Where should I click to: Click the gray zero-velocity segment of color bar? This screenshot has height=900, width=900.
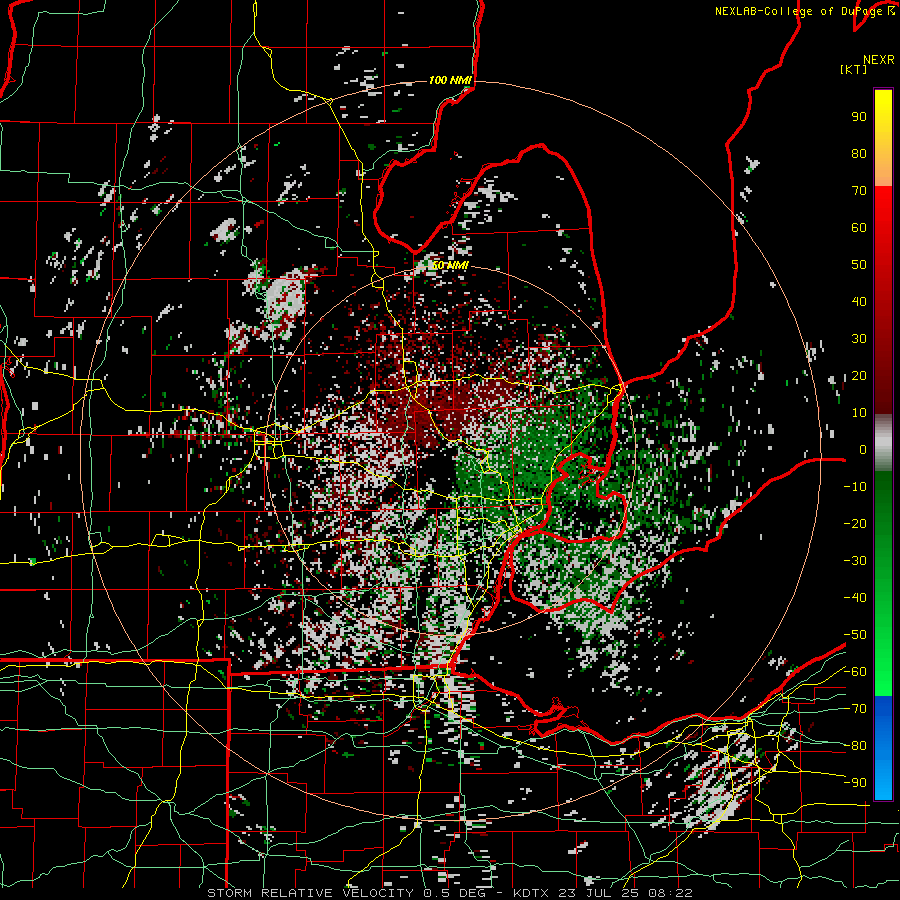[x=883, y=443]
